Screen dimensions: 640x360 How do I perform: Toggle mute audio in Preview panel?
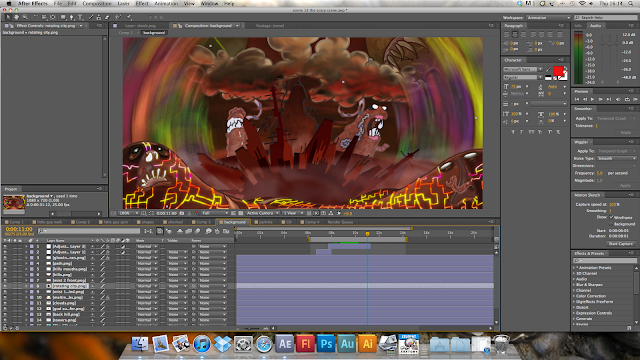pos(619,99)
